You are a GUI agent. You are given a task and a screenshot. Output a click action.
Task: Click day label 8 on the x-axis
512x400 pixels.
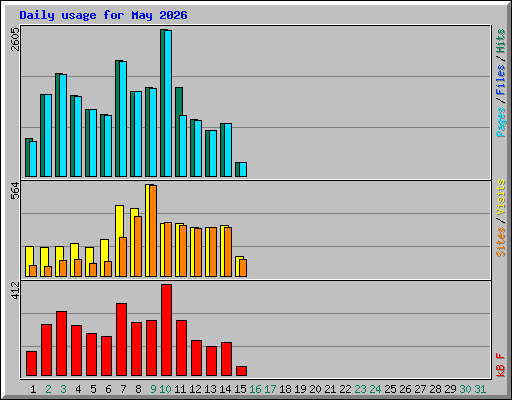(138, 389)
